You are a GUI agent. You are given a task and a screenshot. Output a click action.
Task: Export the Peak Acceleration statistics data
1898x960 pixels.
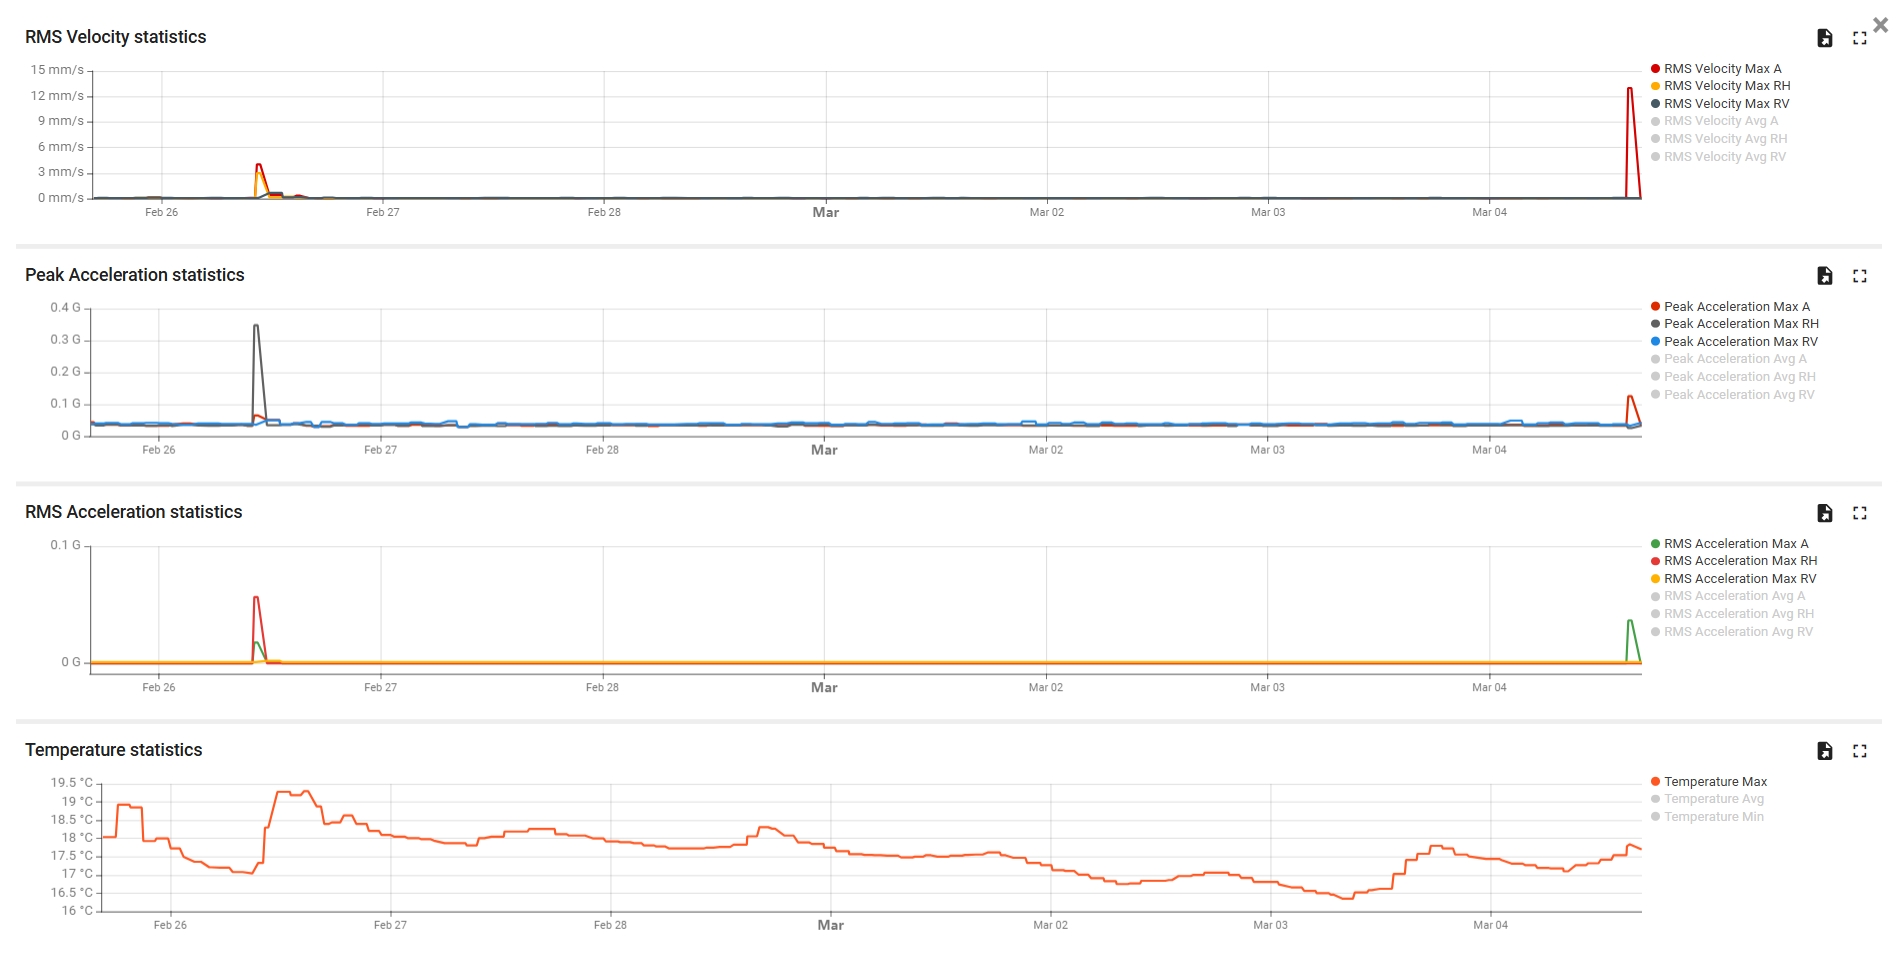click(x=1824, y=276)
